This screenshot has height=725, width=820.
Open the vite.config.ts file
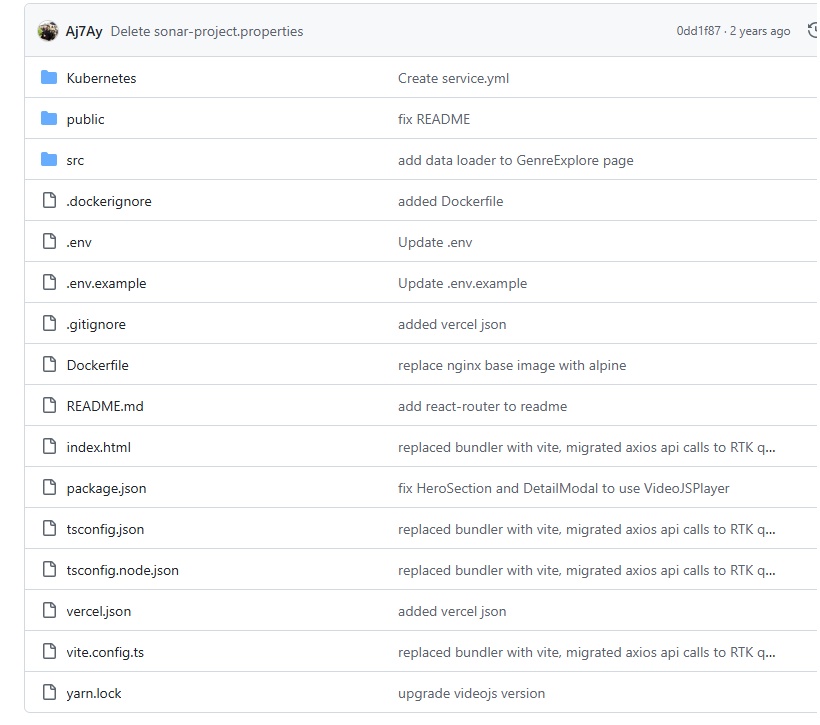coord(105,652)
